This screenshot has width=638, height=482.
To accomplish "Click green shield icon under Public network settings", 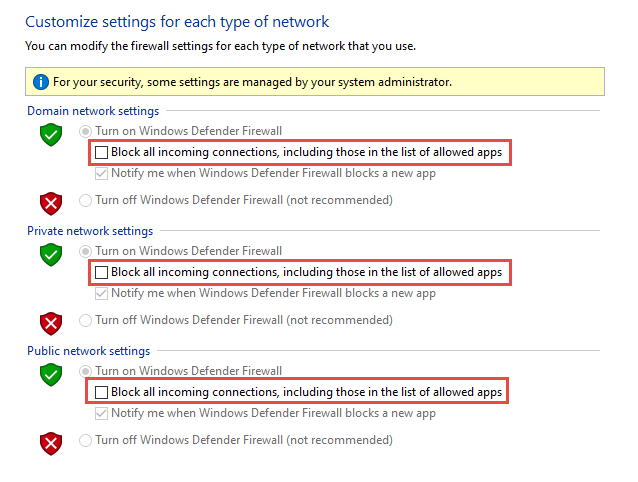I will (50, 375).
